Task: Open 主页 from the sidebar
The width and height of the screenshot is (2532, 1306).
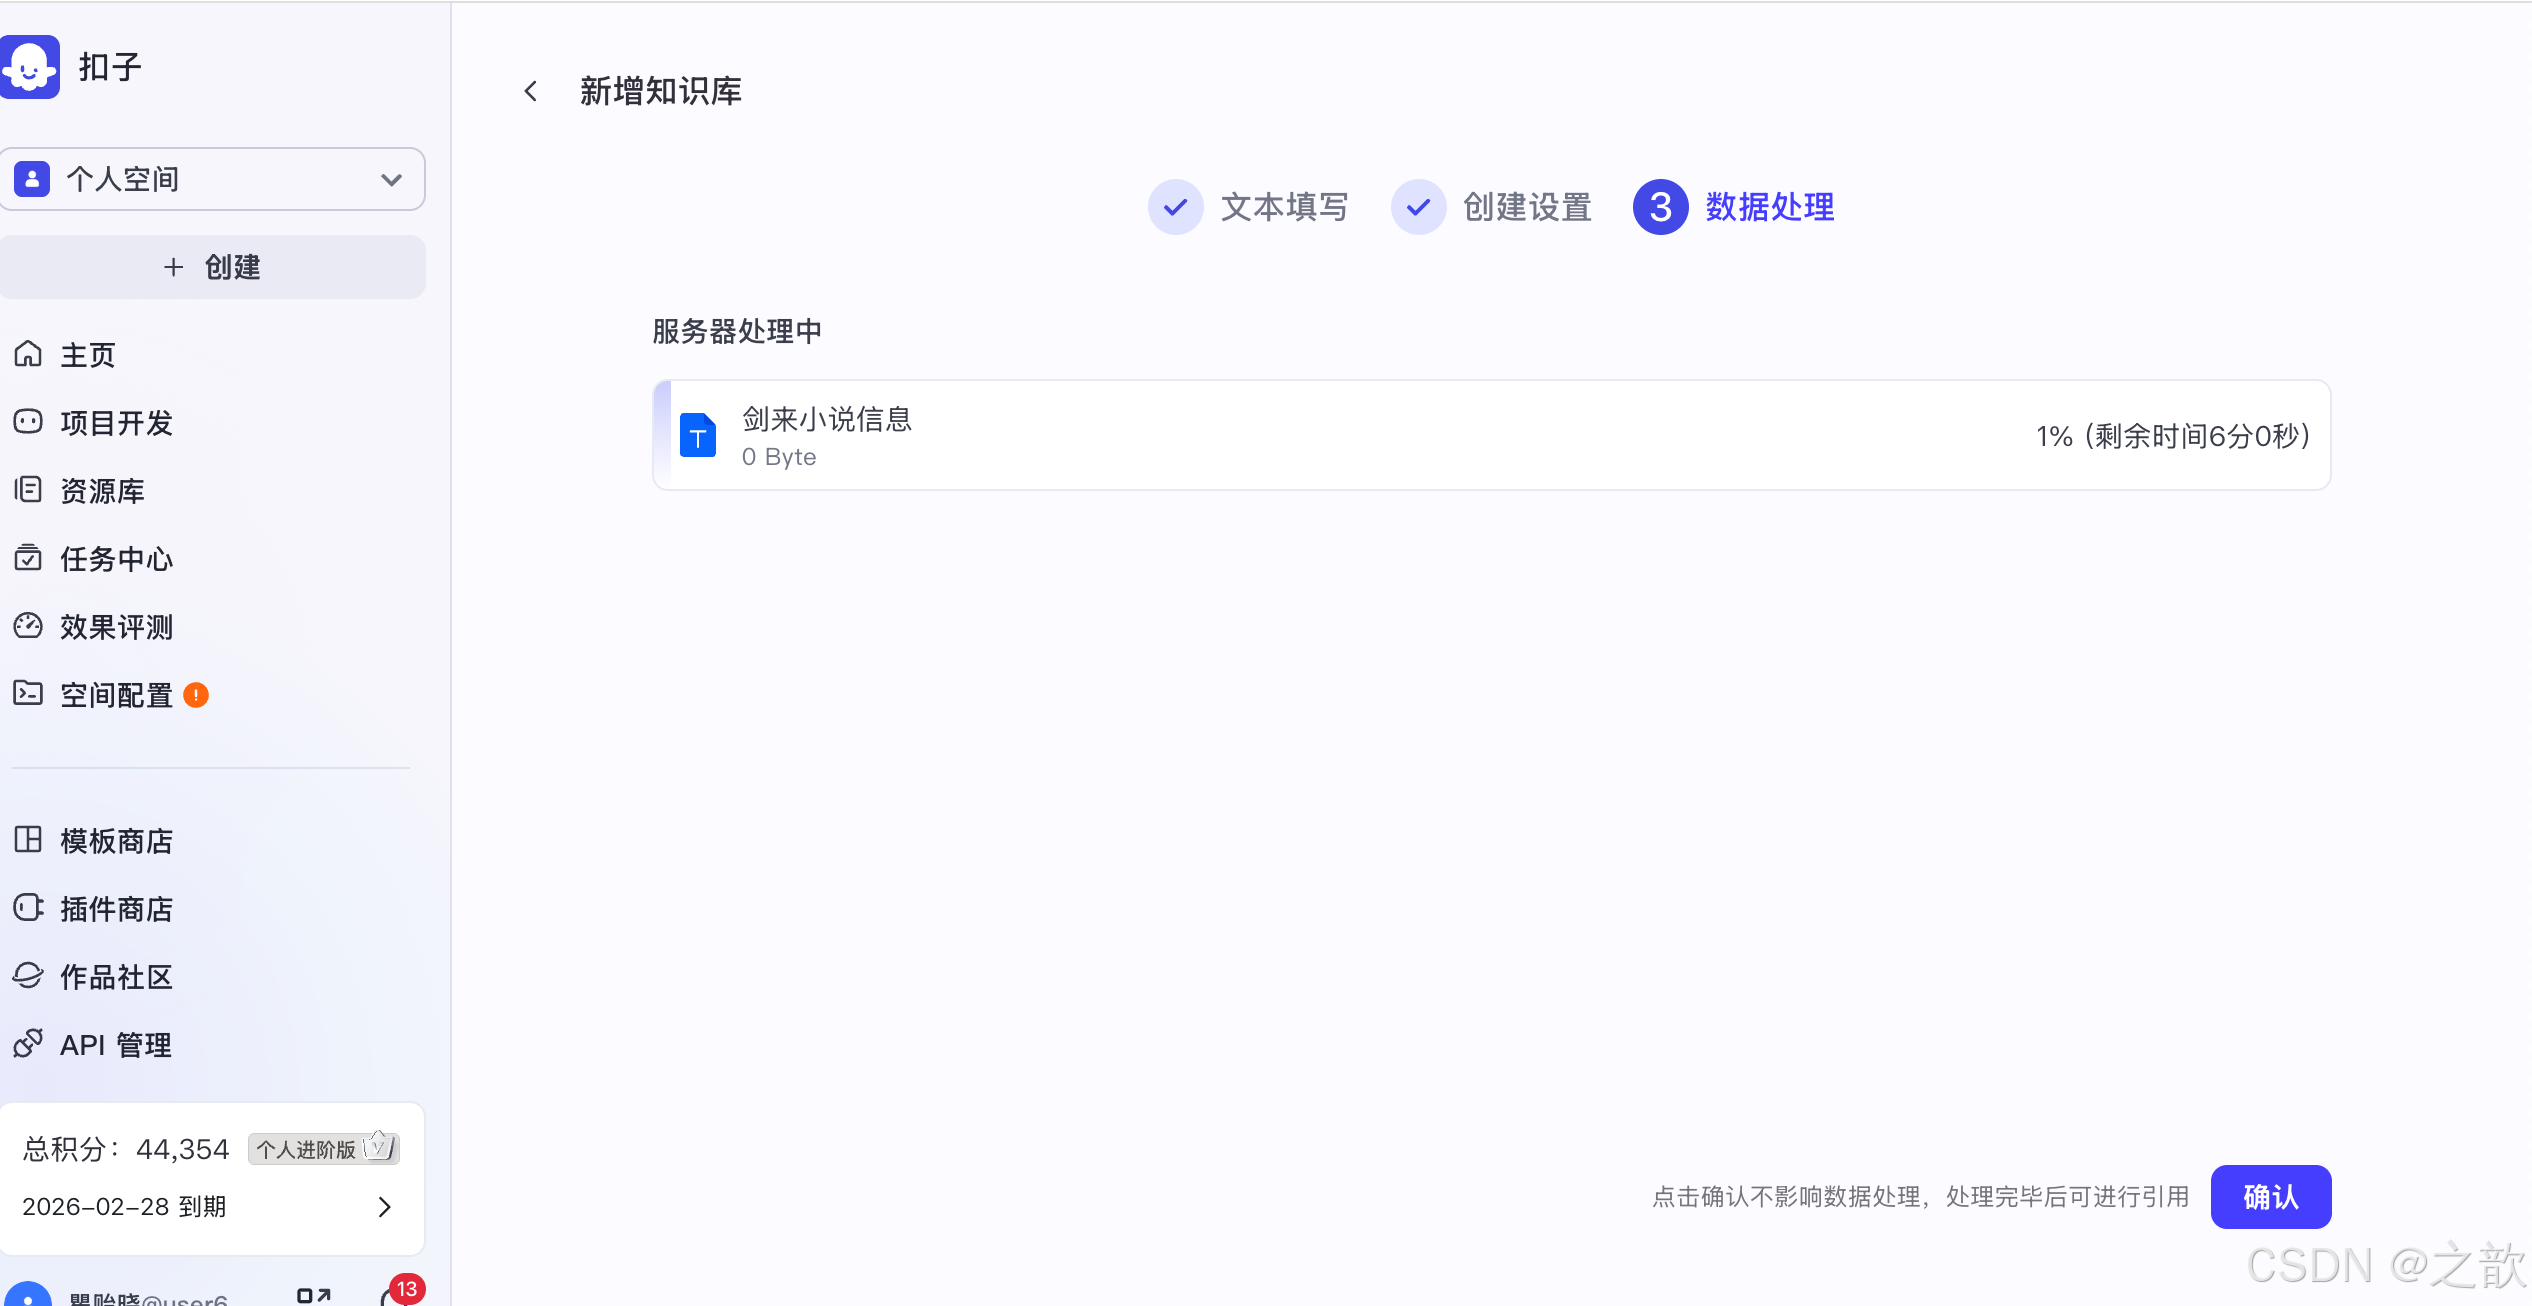Action: pyautogui.click(x=86, y=354)
